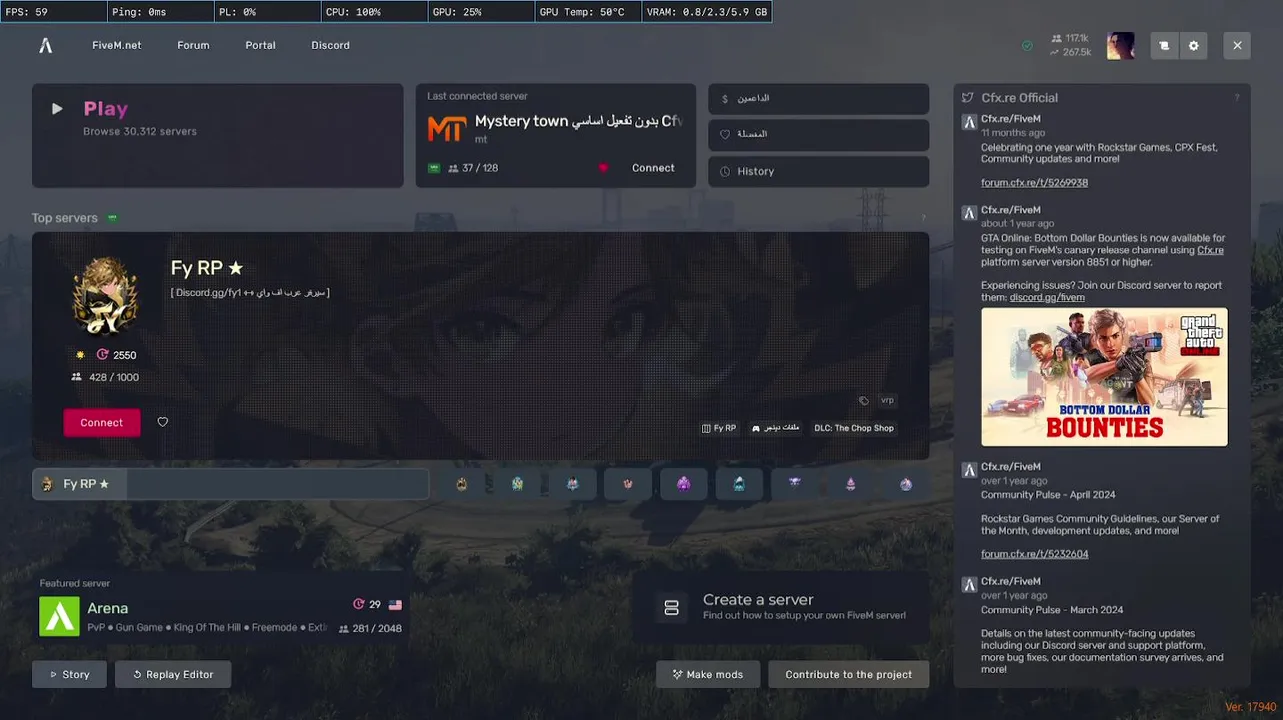Click the Create a server card
The height and width of the screenshot is (720, 1283).
pos(781,607)
